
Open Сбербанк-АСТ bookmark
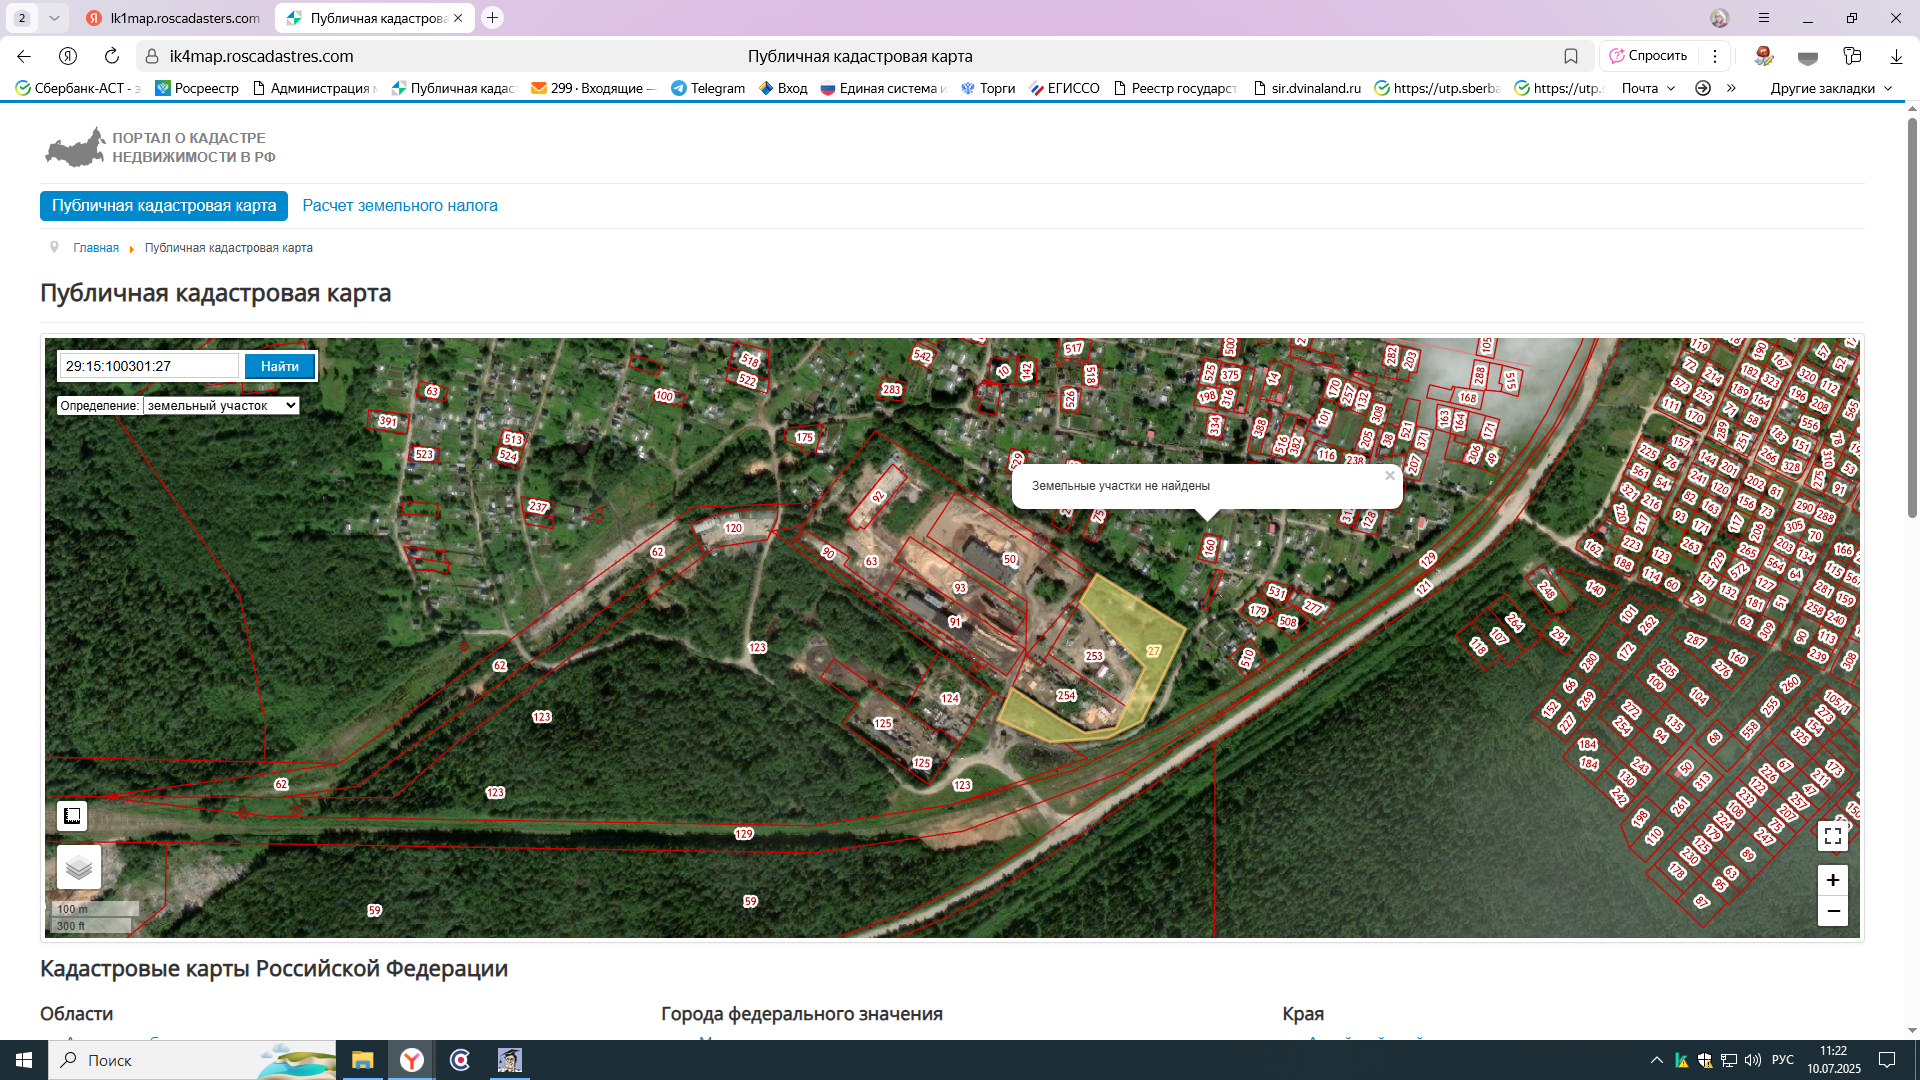[78, 88]
